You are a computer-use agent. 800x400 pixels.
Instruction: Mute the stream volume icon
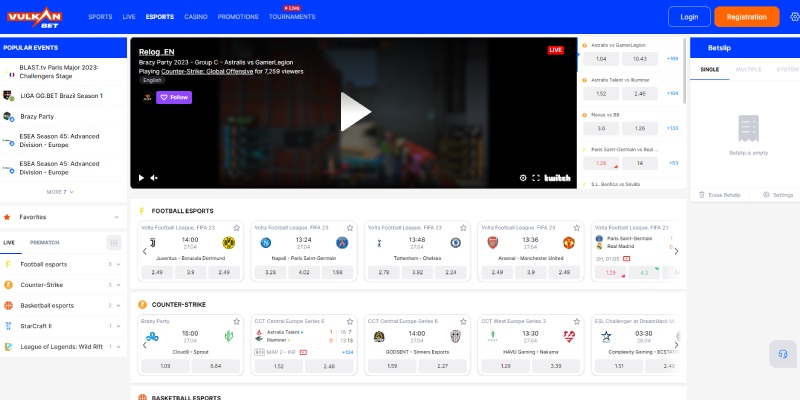(x=154, y=178)
